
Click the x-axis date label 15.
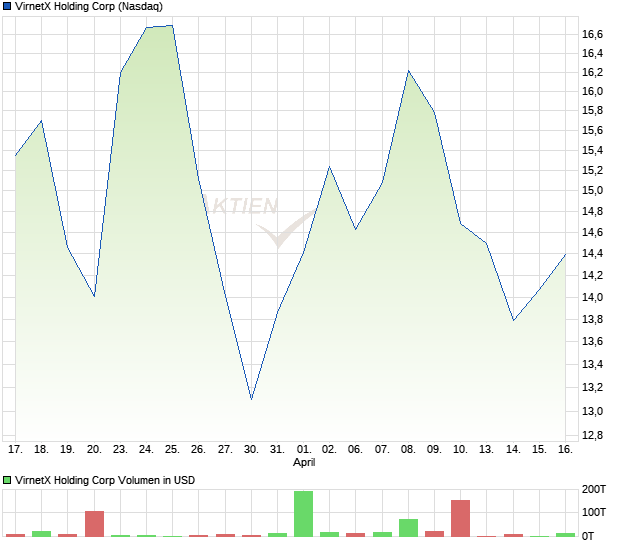[539, 449]
